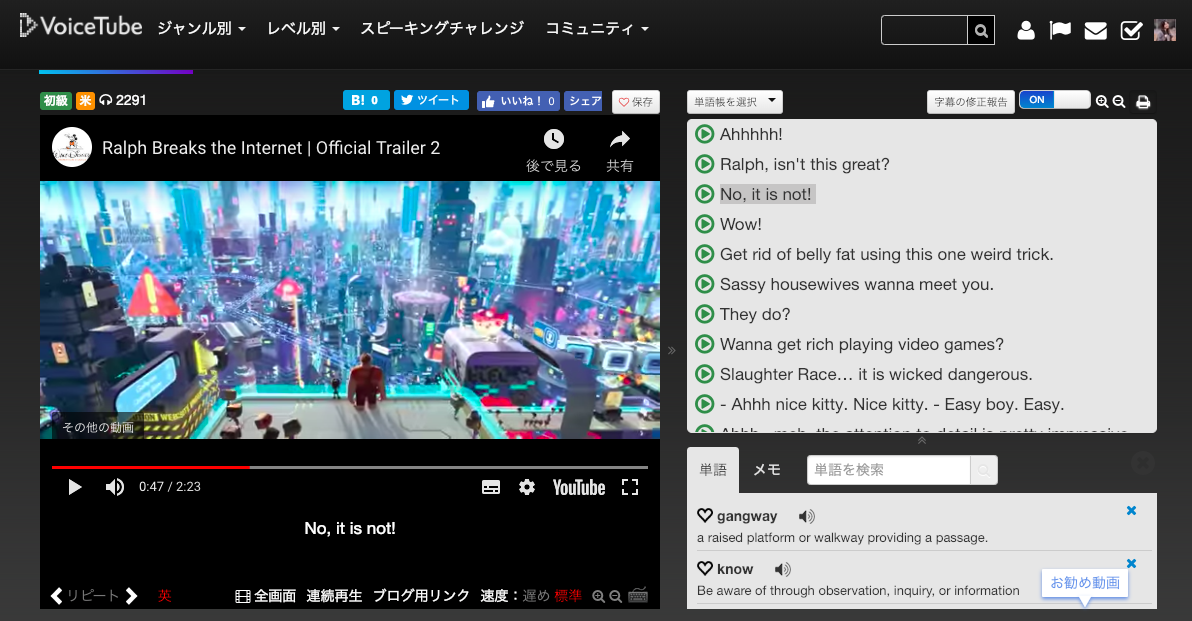This screenshot has height=621, width=1192.
Task: Switch to the 単語 words tab
Action: click(713, 470)
